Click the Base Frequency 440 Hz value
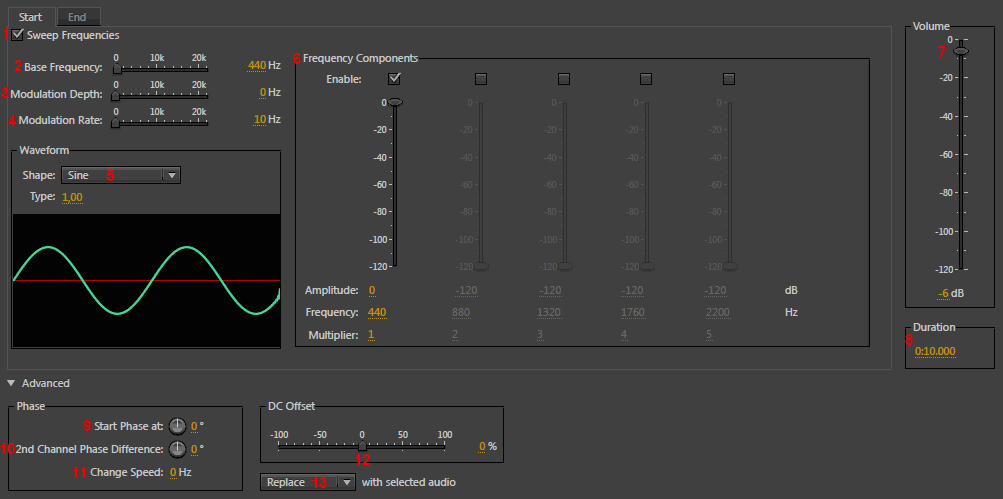 pos(256,66)
